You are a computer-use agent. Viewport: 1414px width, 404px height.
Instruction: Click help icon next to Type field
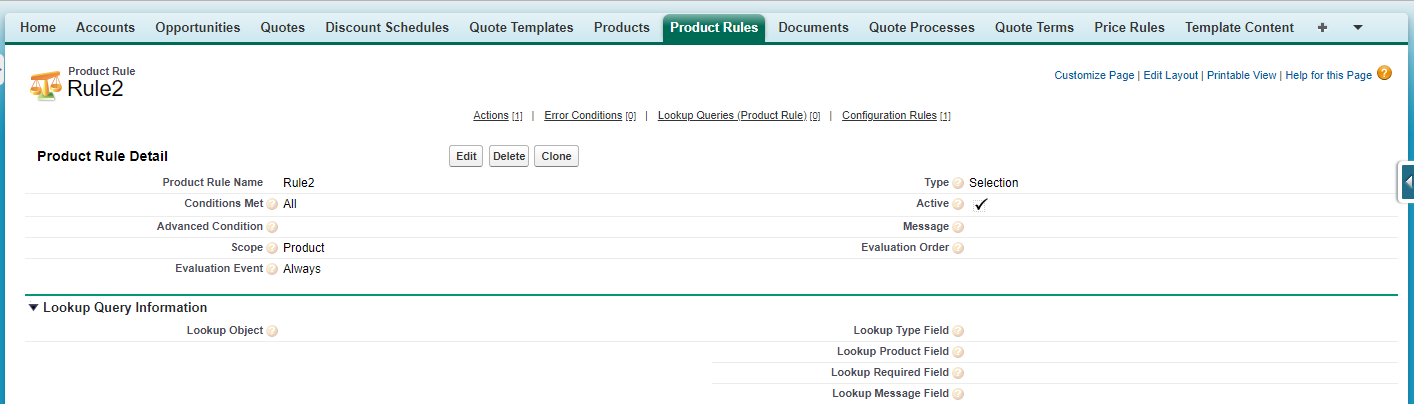click(958, 183)
